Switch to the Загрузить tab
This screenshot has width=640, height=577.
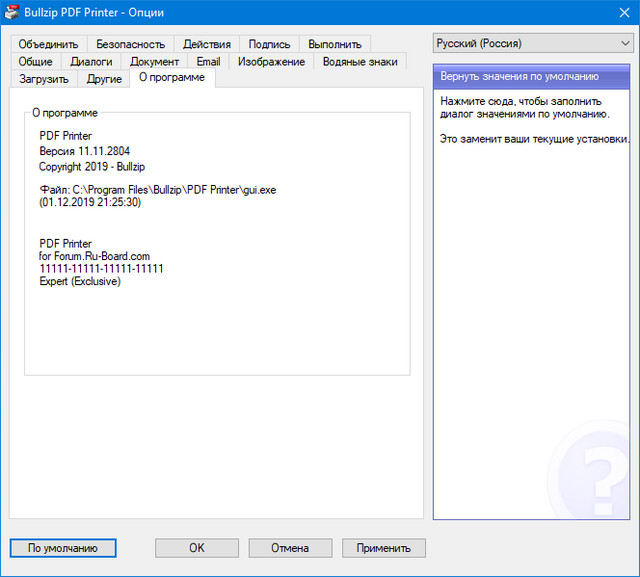coord(44,78)
